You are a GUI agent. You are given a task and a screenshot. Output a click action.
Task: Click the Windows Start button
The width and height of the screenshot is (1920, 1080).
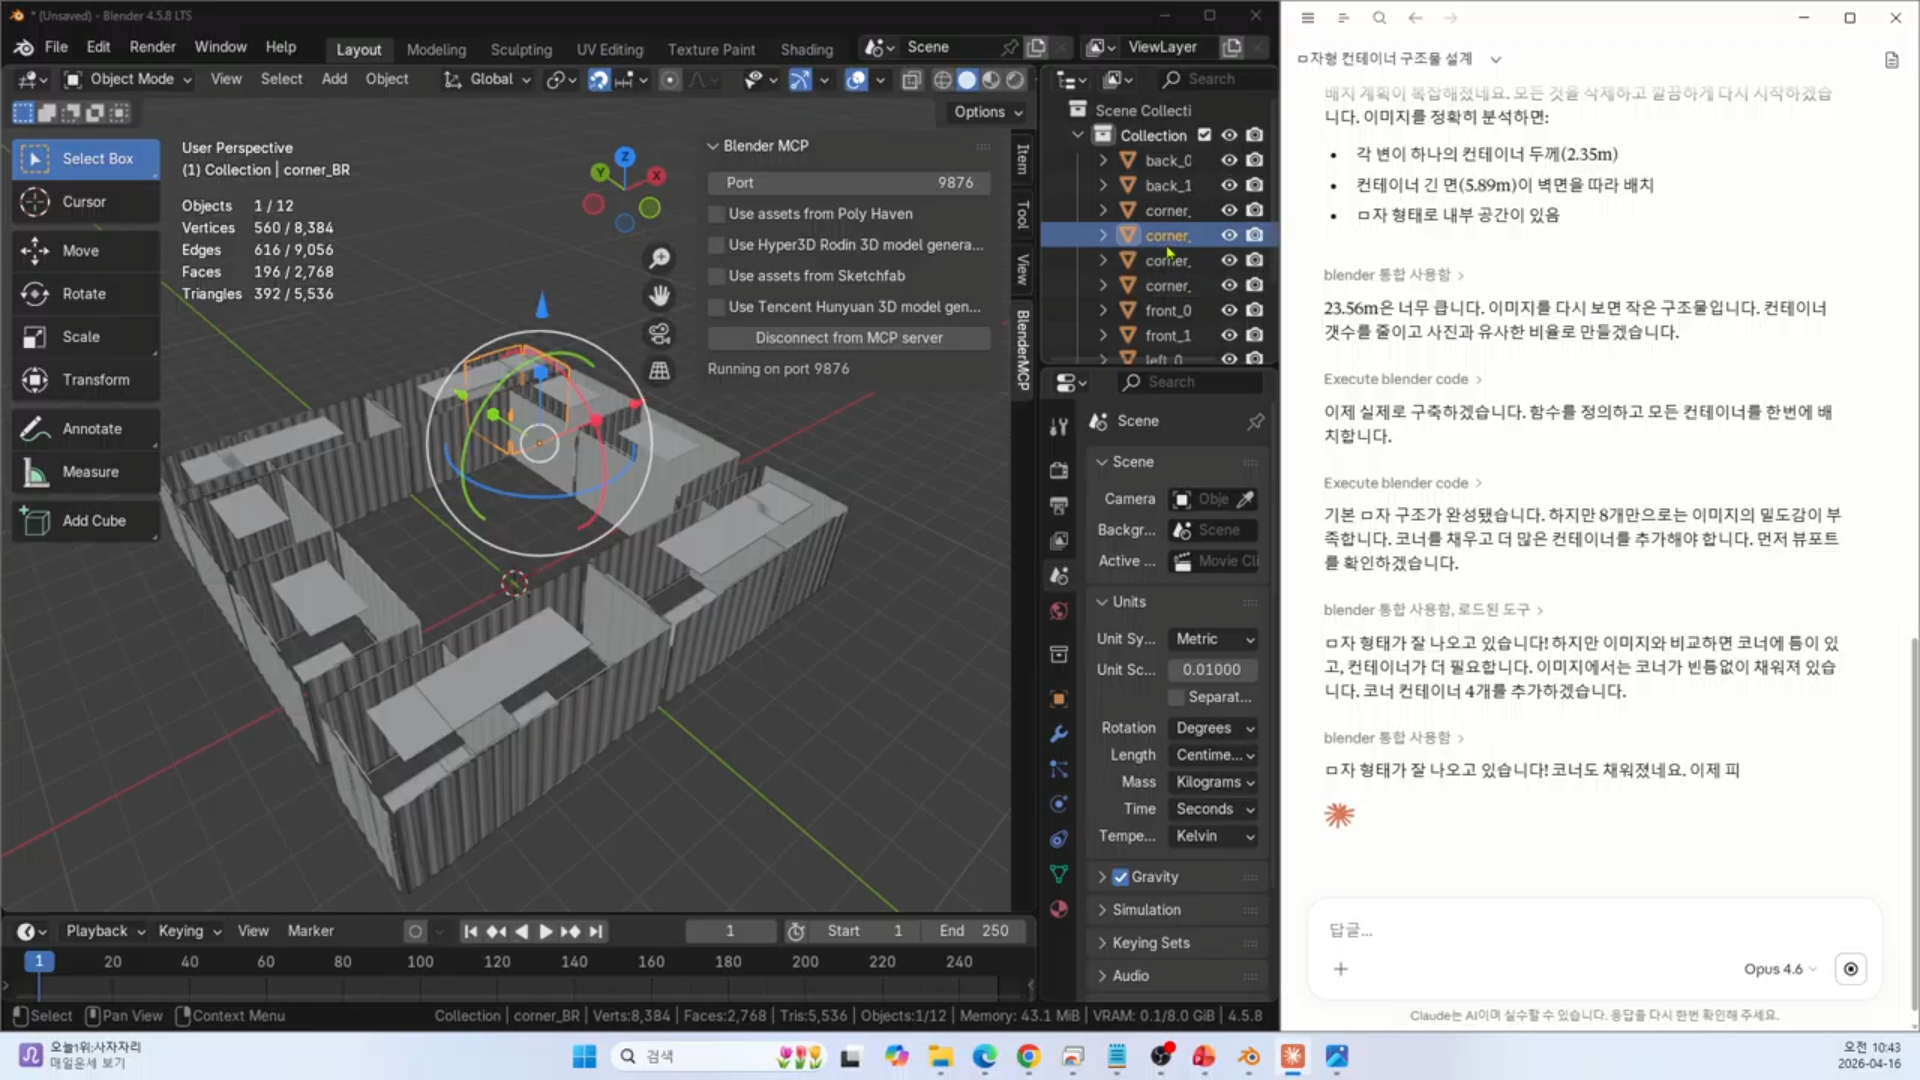585,1056
